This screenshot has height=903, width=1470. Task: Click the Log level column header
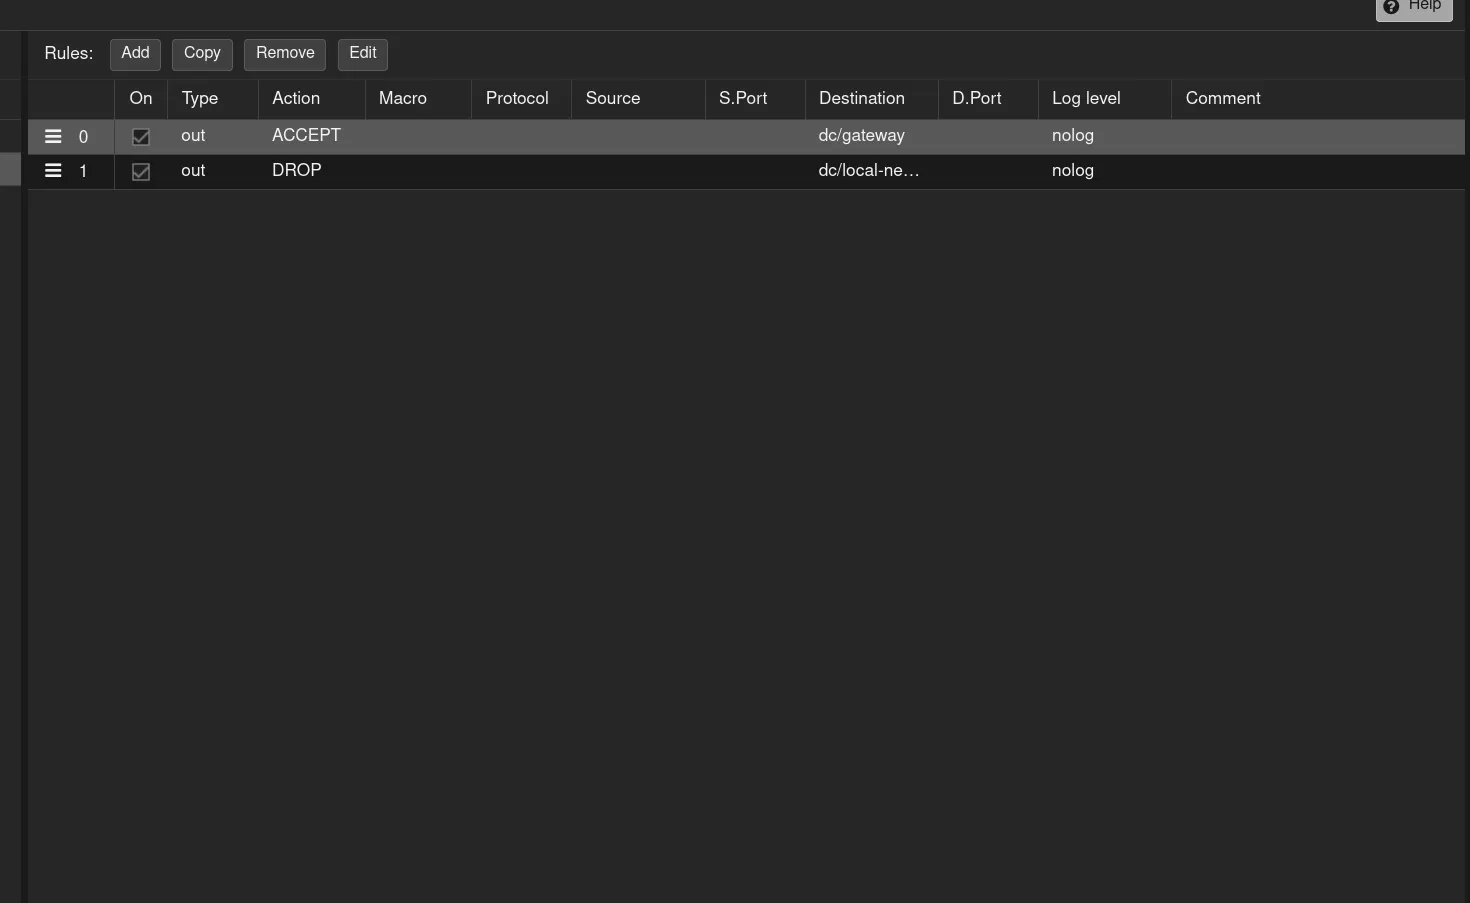pos(1086,99)
